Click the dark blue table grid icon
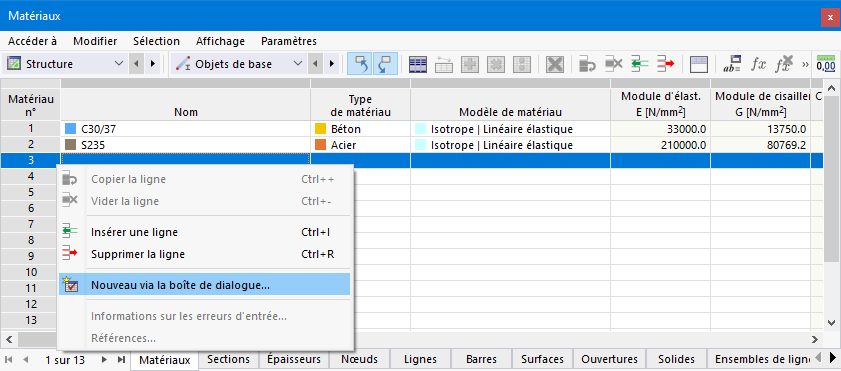This screenshot has height=371, width=841. tap(418, 64)
